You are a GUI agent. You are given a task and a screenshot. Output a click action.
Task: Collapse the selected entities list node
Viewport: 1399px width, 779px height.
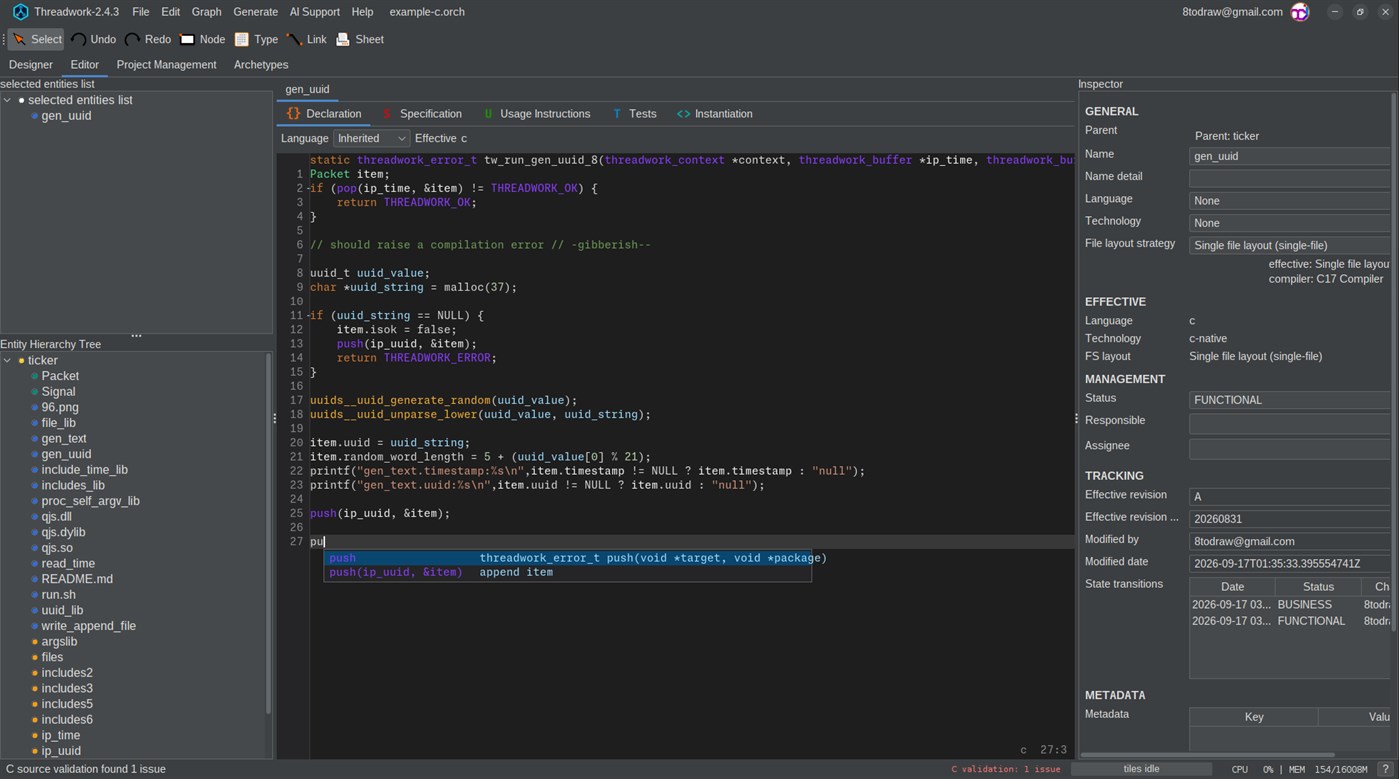click(x=8, y=100)
